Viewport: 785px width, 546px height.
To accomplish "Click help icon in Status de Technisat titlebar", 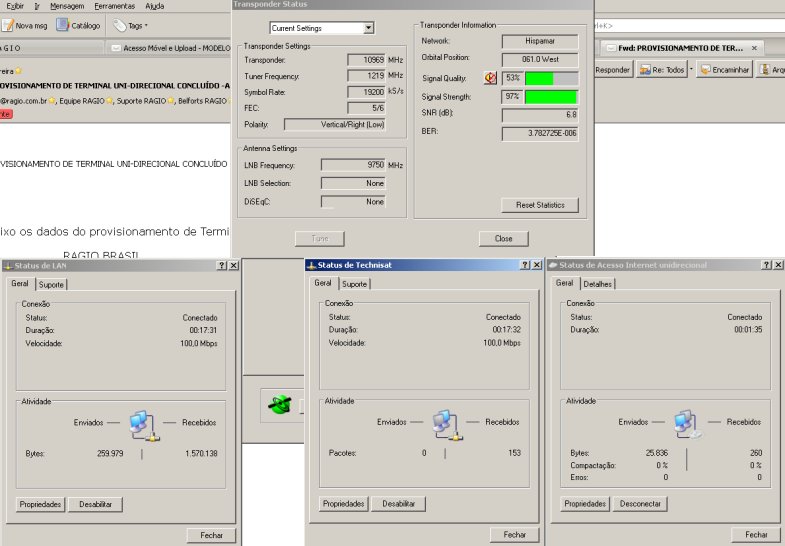I will point(525,265).
